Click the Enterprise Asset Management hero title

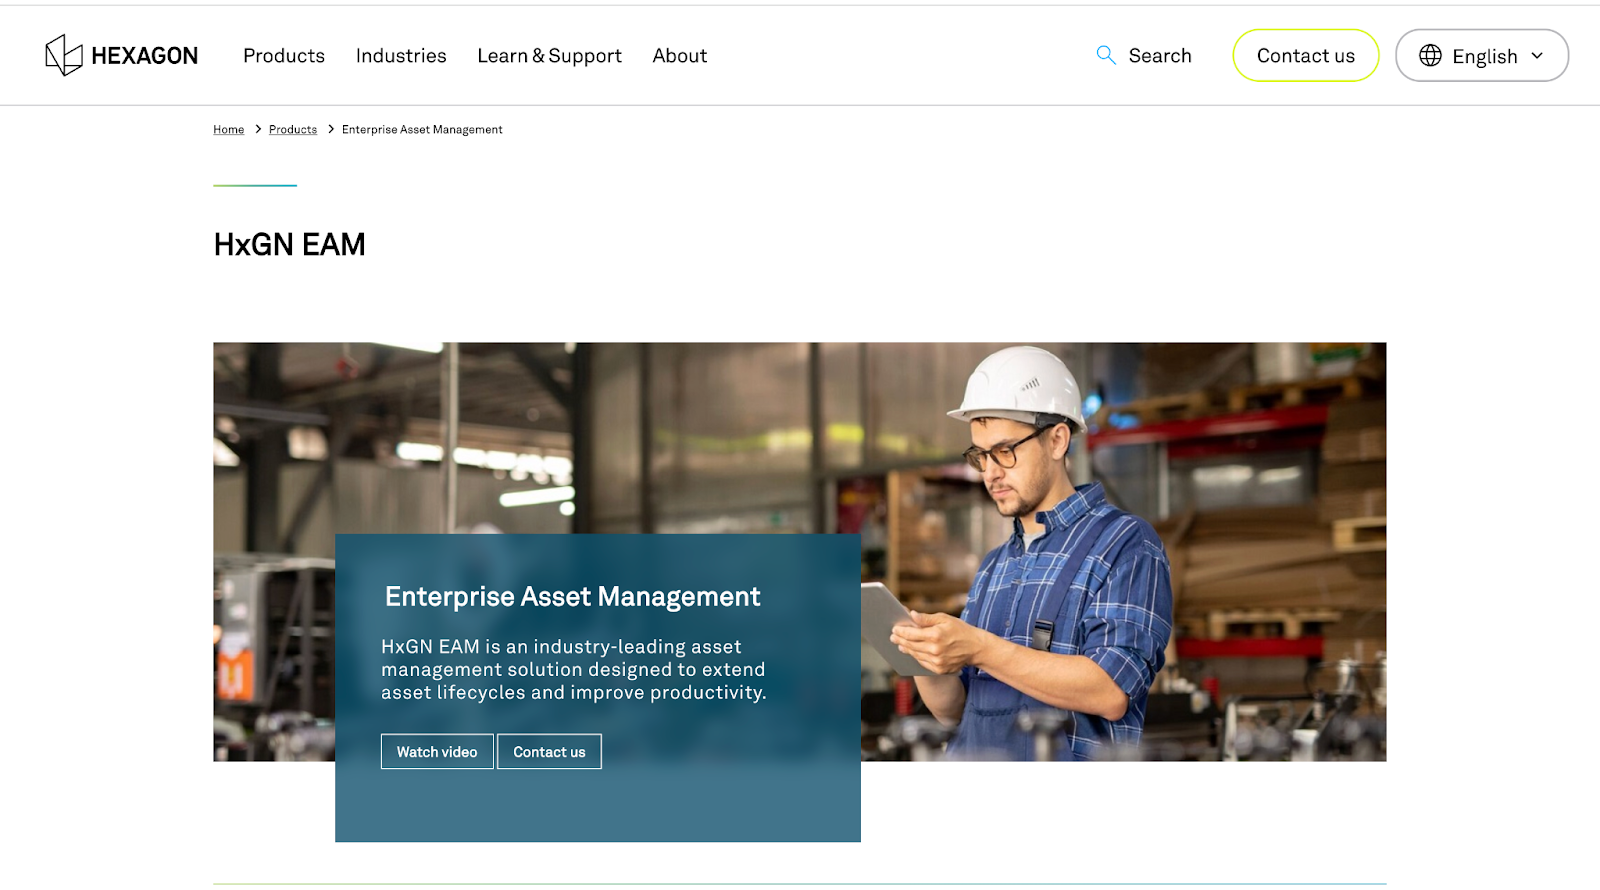pos(572,597)
